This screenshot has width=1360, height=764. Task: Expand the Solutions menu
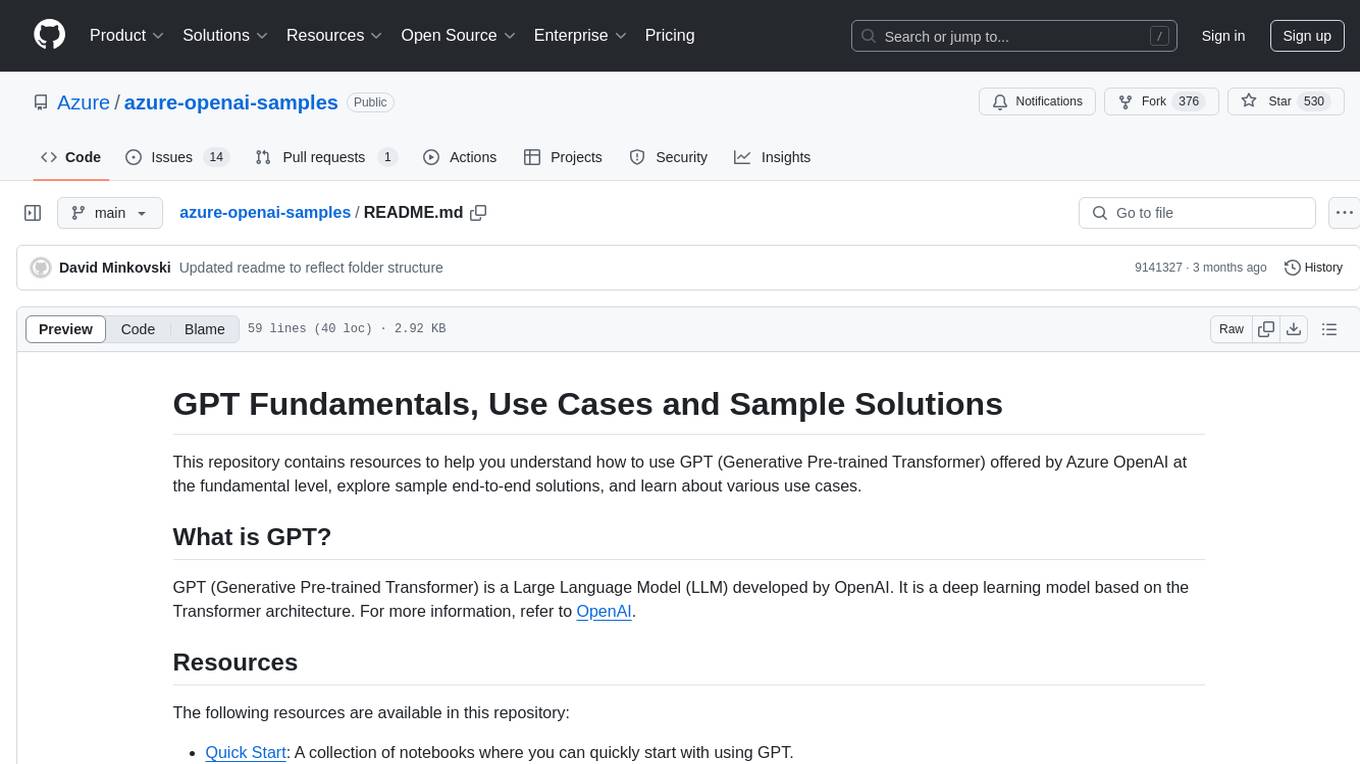coord(225,35)
